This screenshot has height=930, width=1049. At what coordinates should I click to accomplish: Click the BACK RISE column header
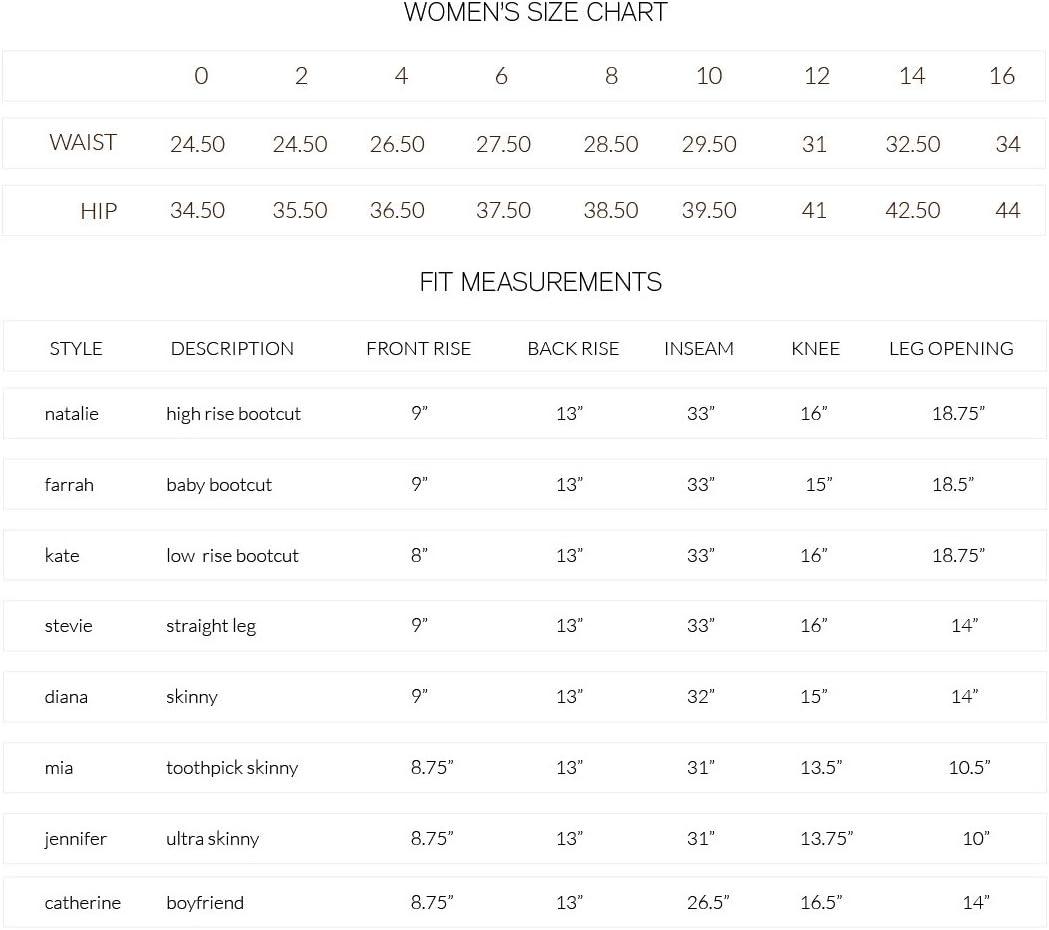[x=573, y=348]
